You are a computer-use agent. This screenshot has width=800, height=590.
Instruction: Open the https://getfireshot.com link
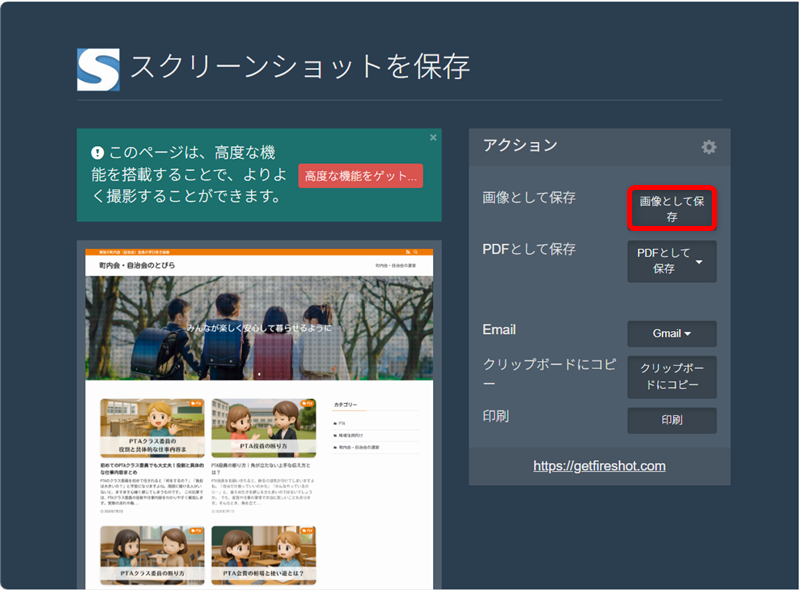pos(599,466)
